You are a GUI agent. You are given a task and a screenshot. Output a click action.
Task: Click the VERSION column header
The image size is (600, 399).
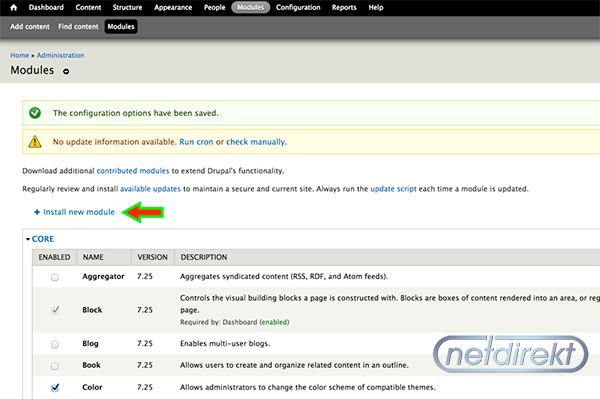tap(153, 257)
